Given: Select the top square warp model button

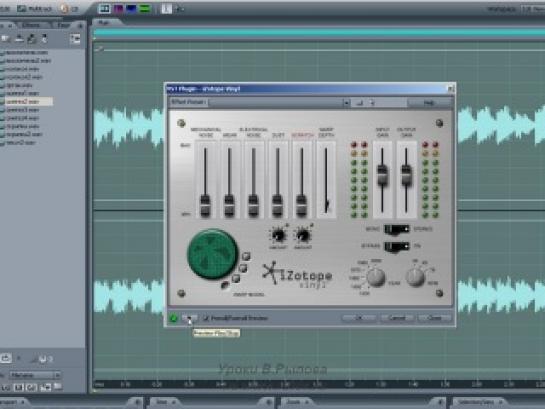Looking at the screenshot, I should point(246,256).
